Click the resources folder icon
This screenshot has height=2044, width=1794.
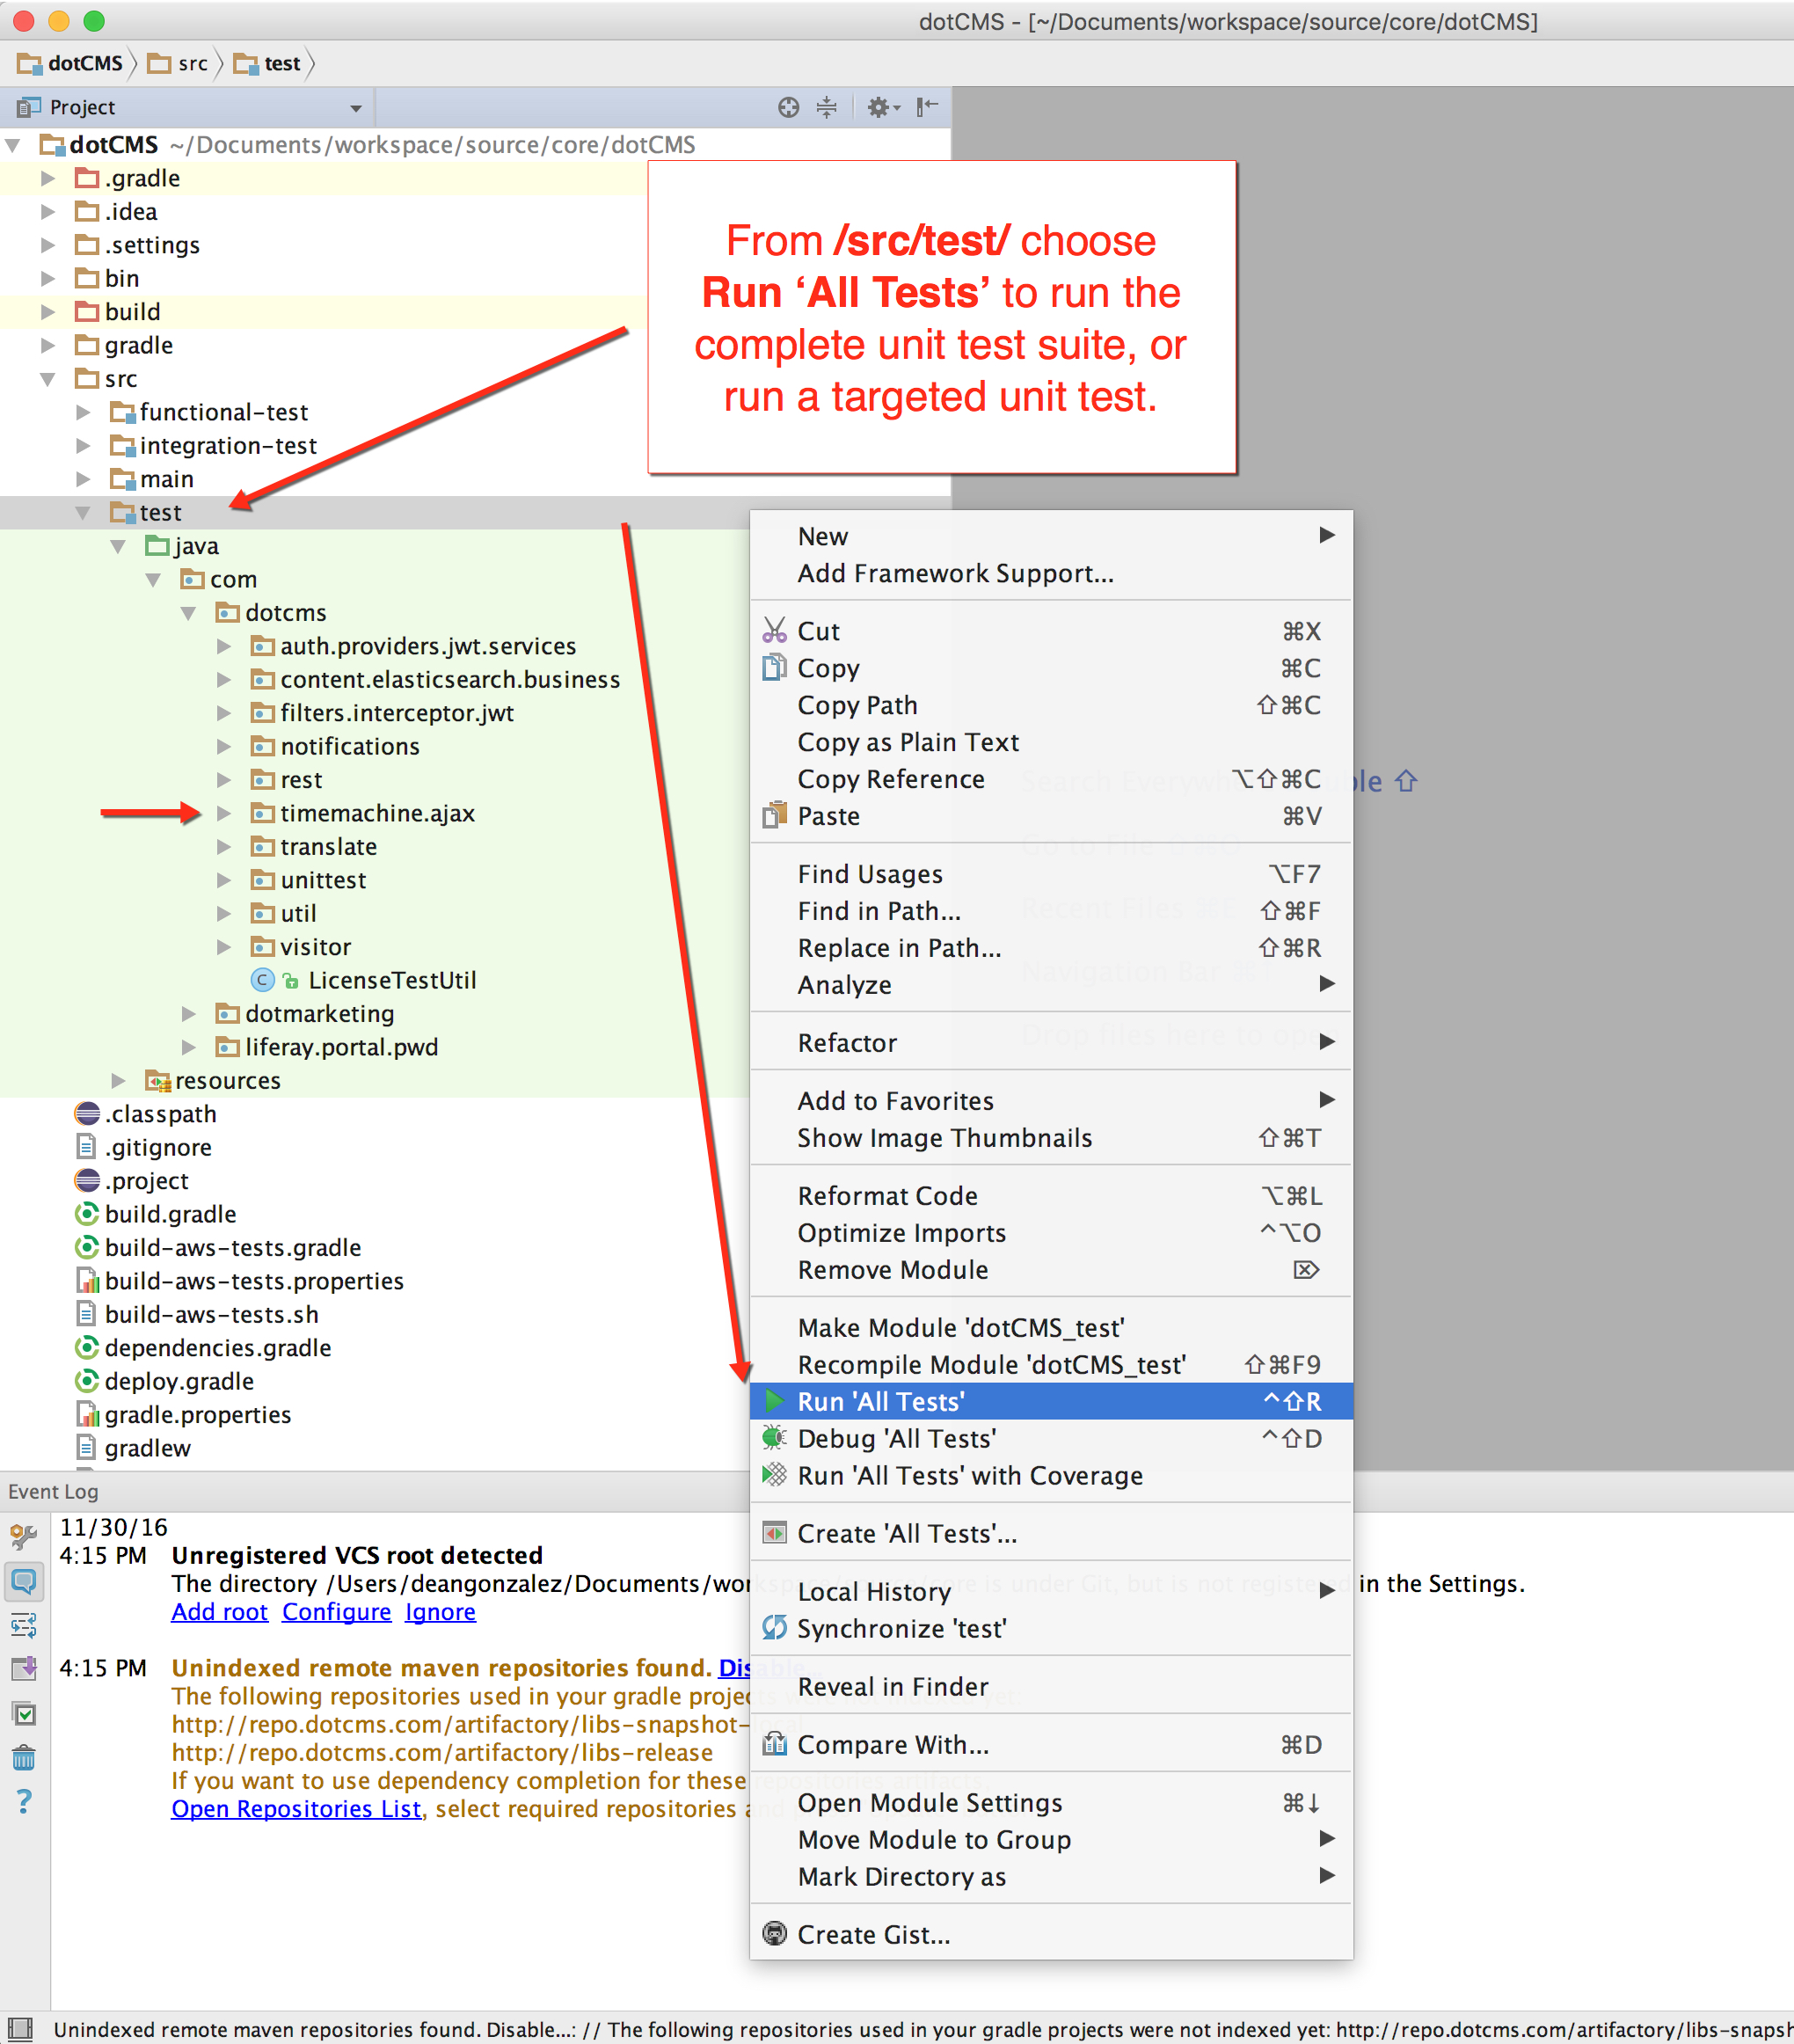(x=157, y=1080)
